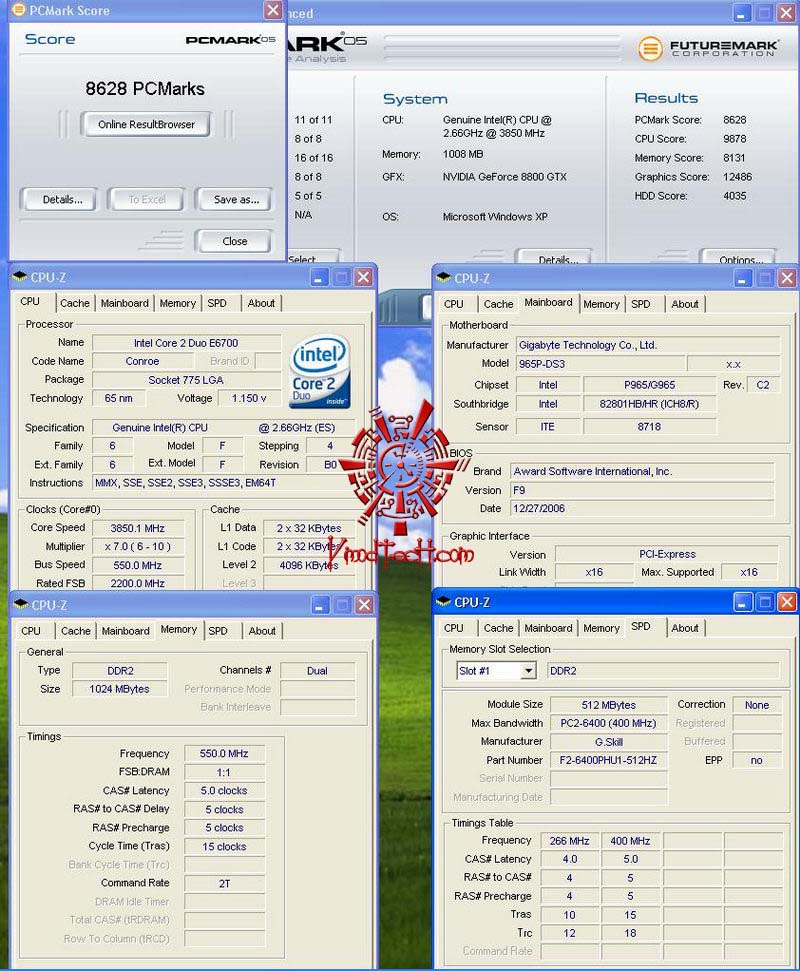The image size is (800, 971).
Task: Click SPD Manufacturer value 'G.Skill'
Action: 609,742
